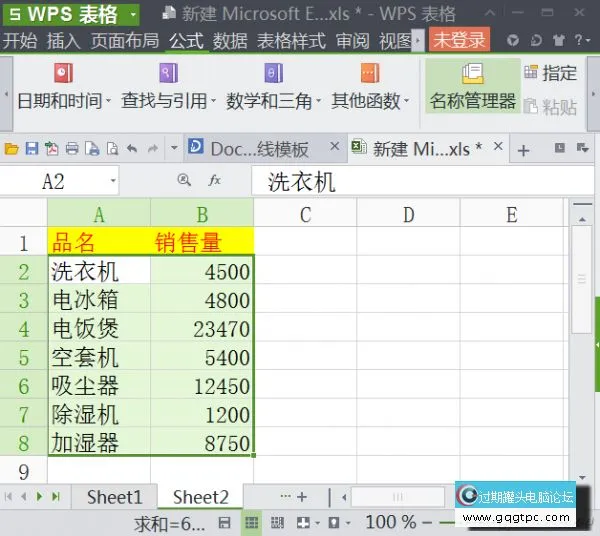Open the 日期和时间 dropdown arrow
Screen dimensions: 600x536
pyautogui.click(x=109, y=101)
